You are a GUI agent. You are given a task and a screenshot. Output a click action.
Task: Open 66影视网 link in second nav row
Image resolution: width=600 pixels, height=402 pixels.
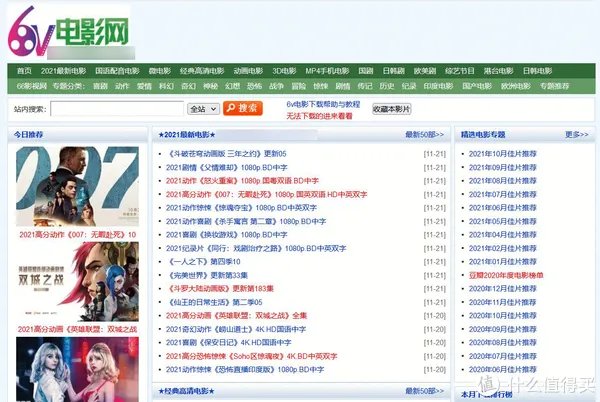[31, 86]
